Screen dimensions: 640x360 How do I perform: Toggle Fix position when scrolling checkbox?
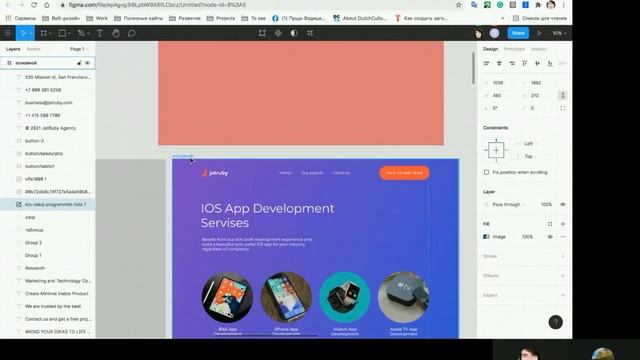486,172
